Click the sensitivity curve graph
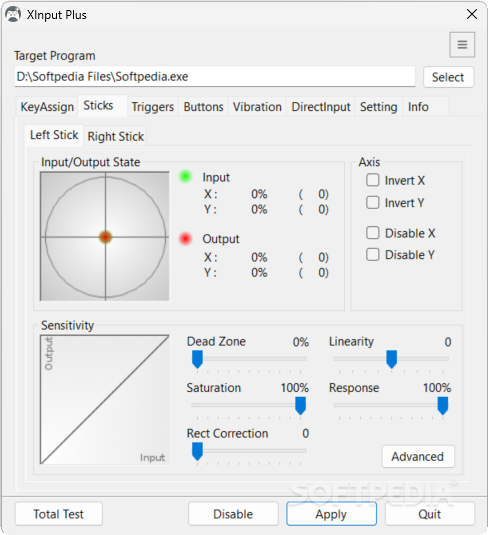Screen dimensions: 488x535 pos(105,400)
